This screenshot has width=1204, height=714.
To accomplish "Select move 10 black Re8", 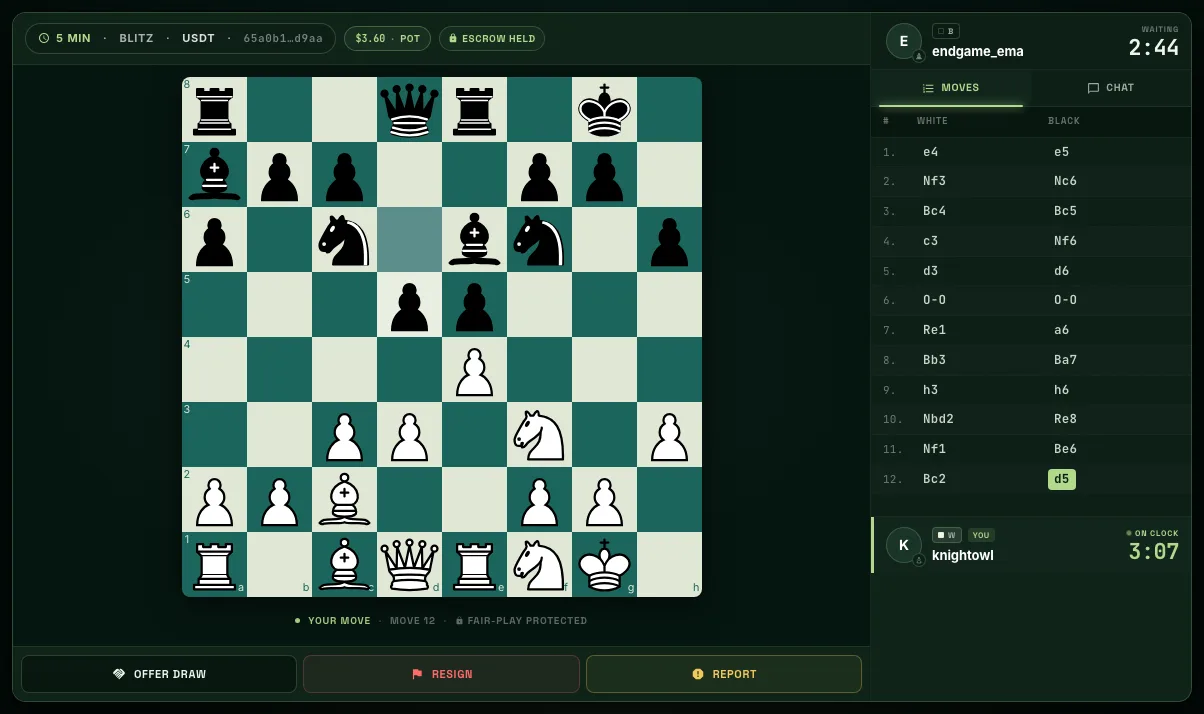I will [x=1065, y=419].
